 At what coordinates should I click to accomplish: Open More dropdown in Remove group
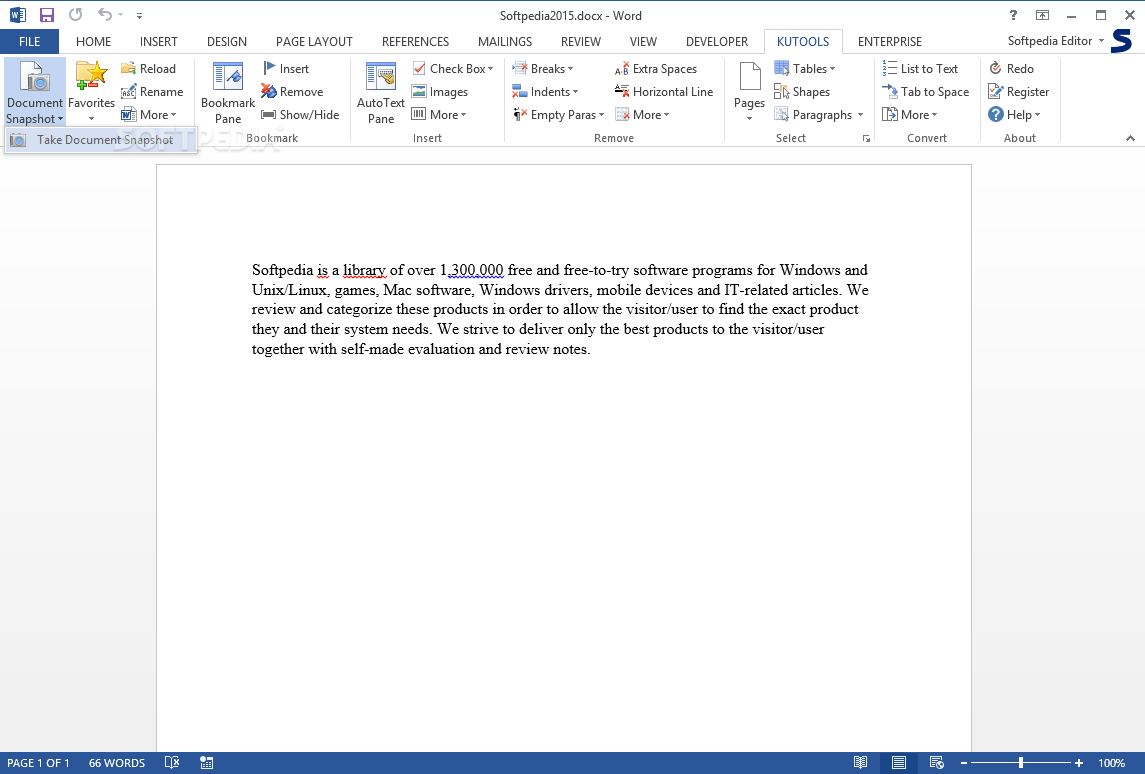click(x=643, y=115)
